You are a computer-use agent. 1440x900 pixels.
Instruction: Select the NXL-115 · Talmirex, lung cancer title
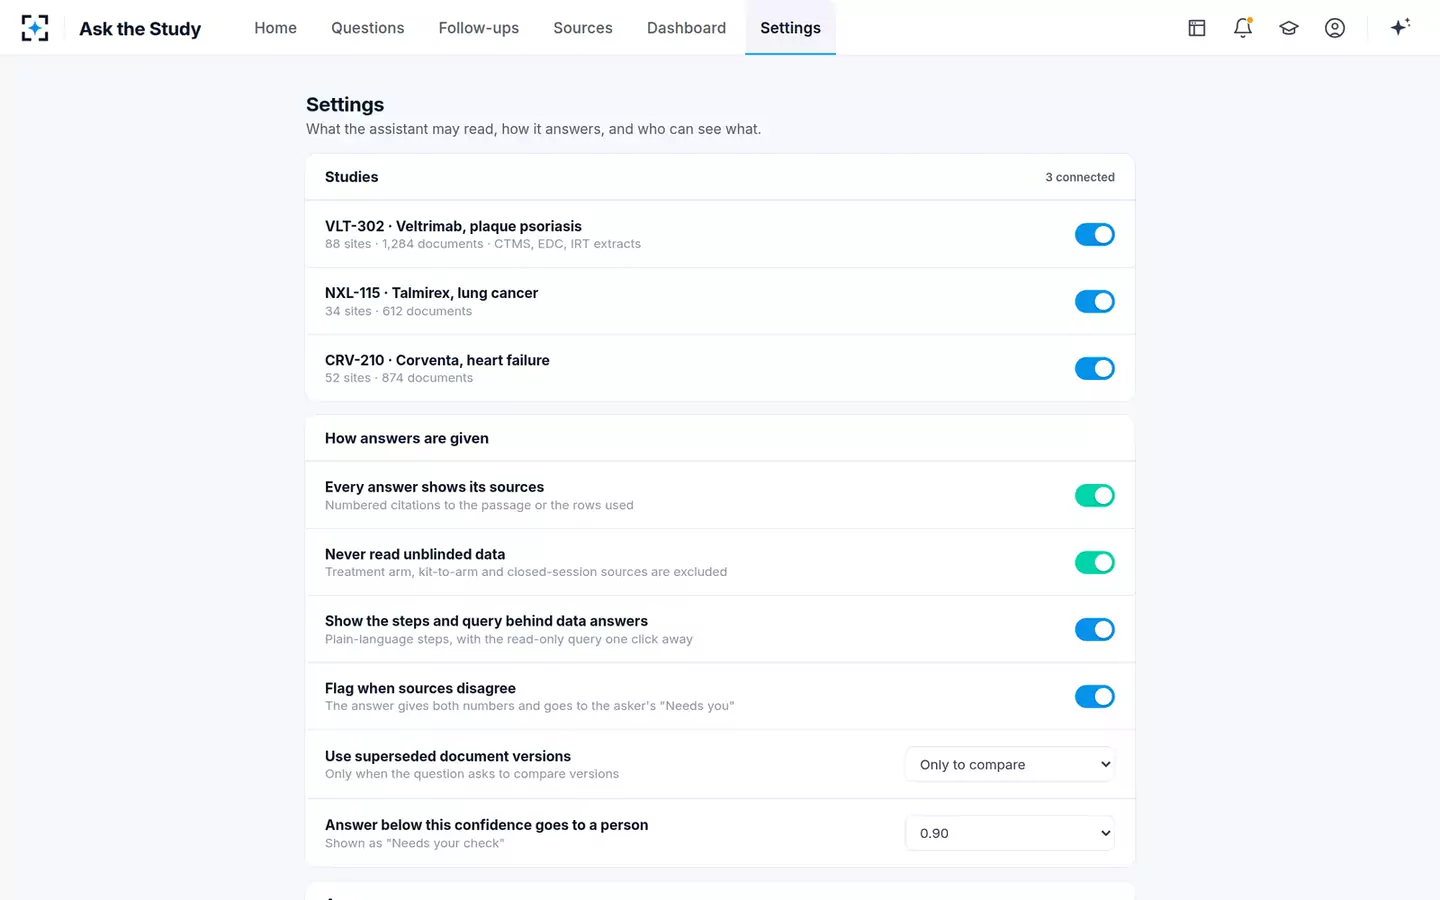coord(431,293)
